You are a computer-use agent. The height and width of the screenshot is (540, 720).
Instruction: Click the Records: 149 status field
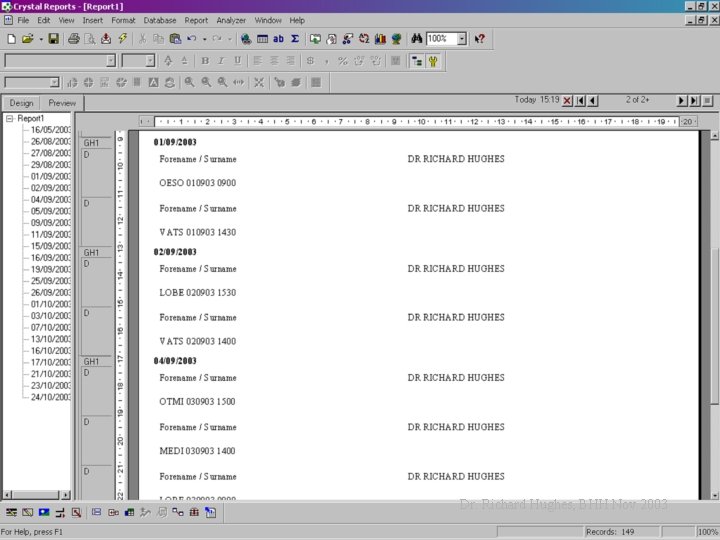(x=621, y=532)
